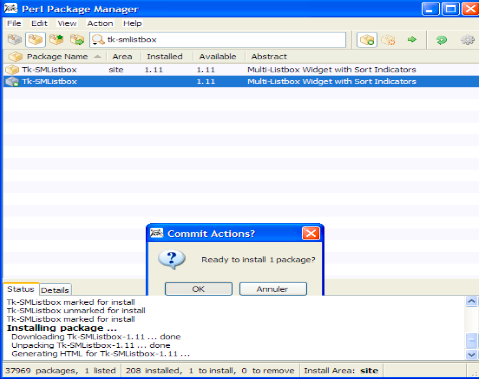Maximize the Perl Package Manager window
Viewport: 479px width, 379px height.
point(450,9)
